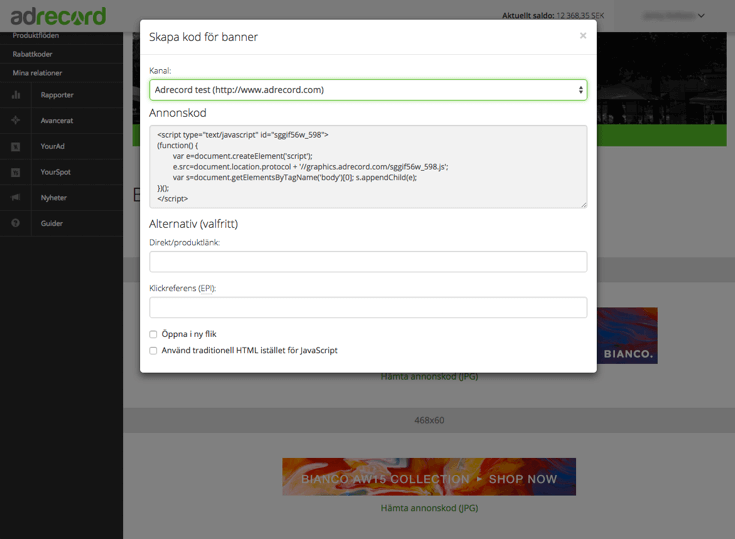Click the Nyheter megaphone icon
Screen dimensions: 735x539
[16, 198]
